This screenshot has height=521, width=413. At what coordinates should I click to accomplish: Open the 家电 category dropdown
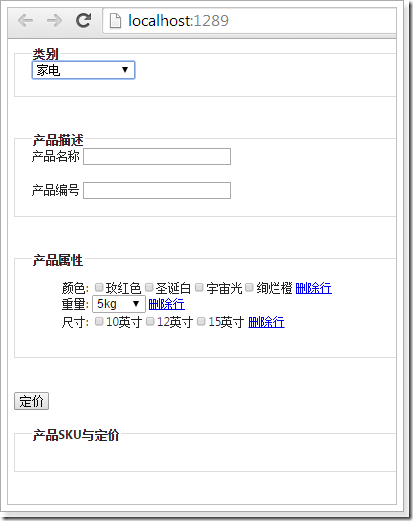tap(83, 70)
